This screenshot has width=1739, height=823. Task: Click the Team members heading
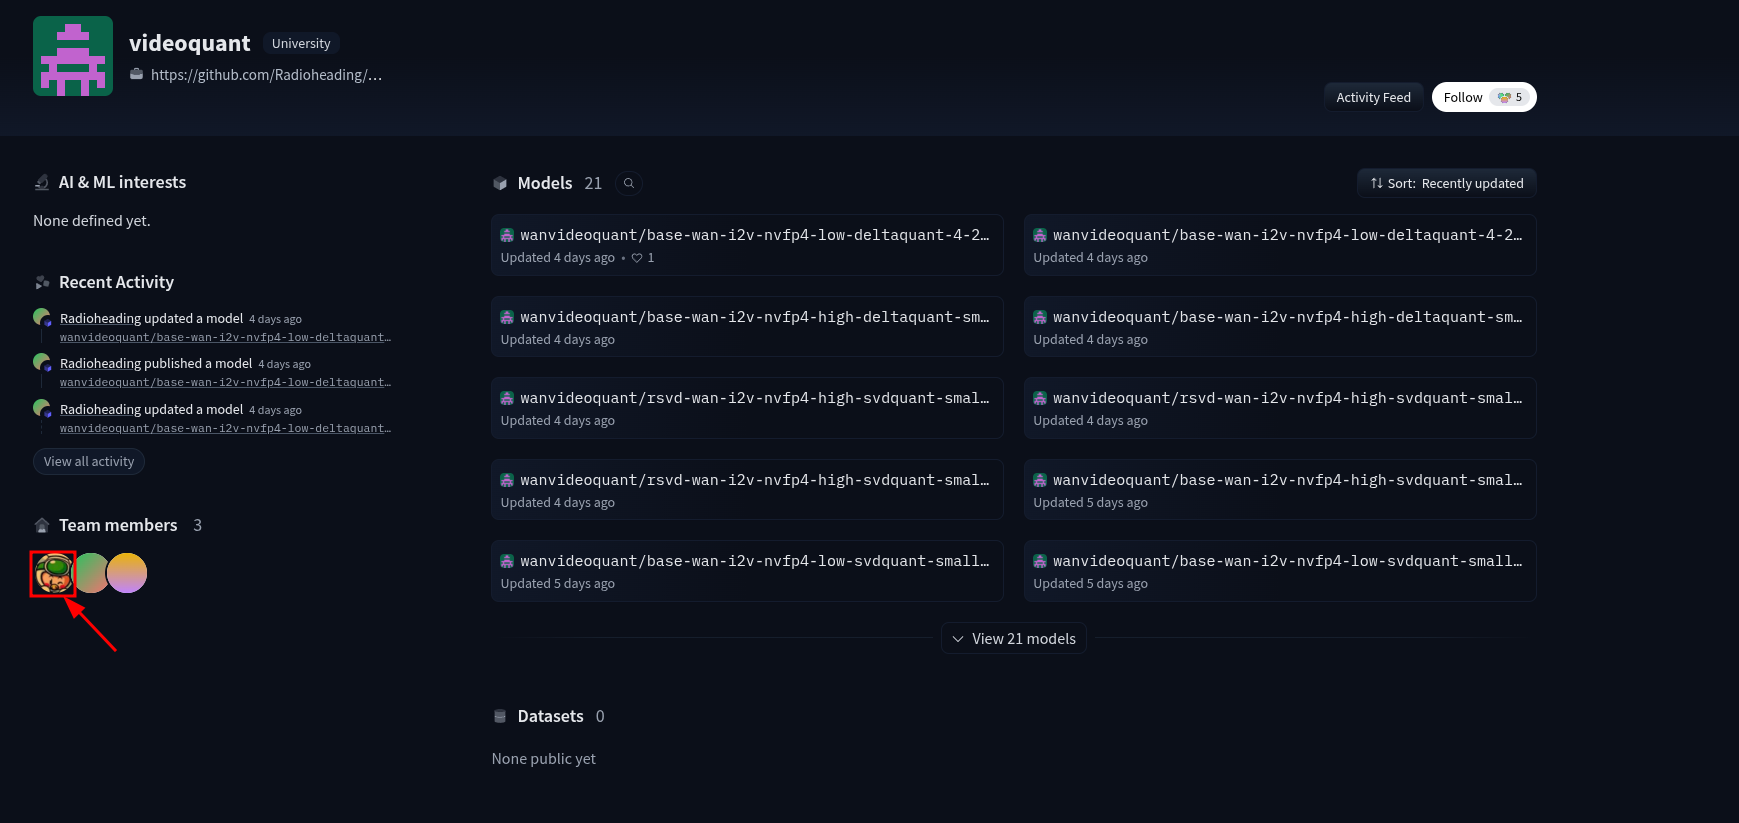[x=118, y=525]
